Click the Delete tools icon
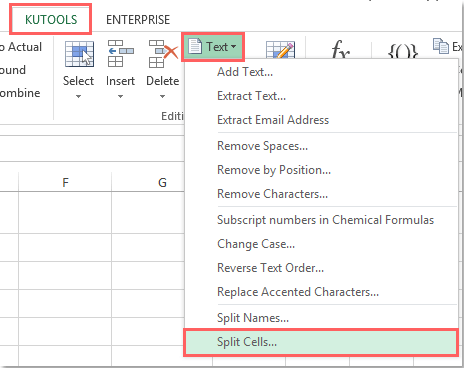Viewport: 464px width, 368px height. [163, 54]
